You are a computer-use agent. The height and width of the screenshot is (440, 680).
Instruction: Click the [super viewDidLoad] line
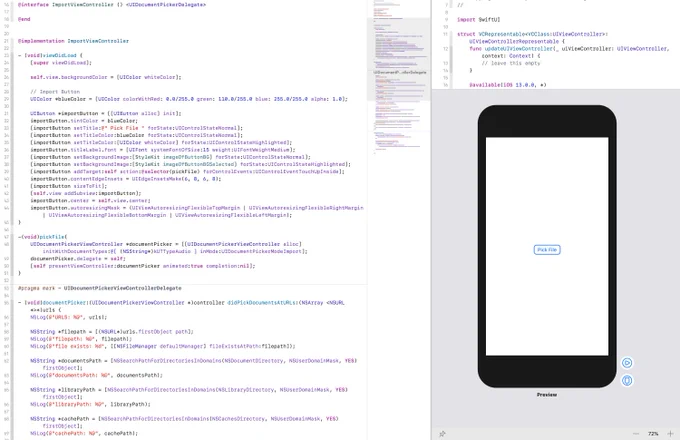[x=61, y=63]
